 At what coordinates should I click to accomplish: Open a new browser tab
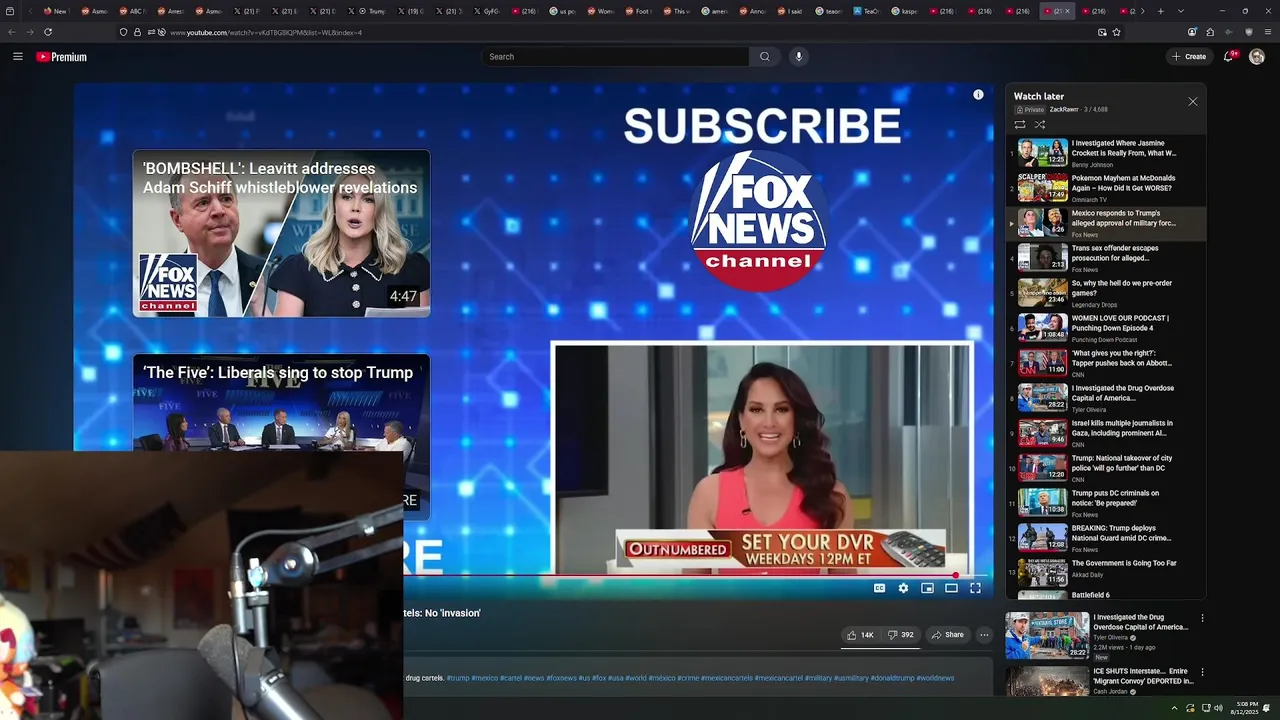[1160, 11]
